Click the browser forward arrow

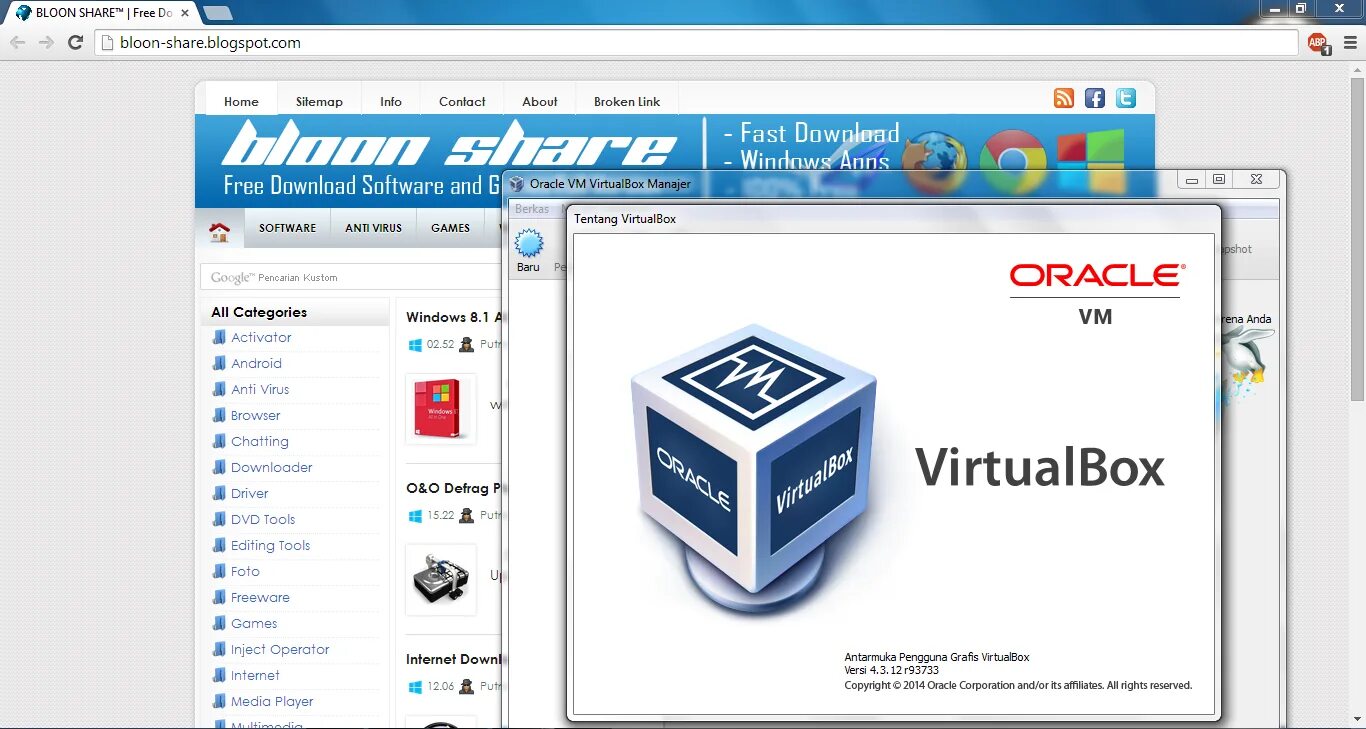[46, 42]
